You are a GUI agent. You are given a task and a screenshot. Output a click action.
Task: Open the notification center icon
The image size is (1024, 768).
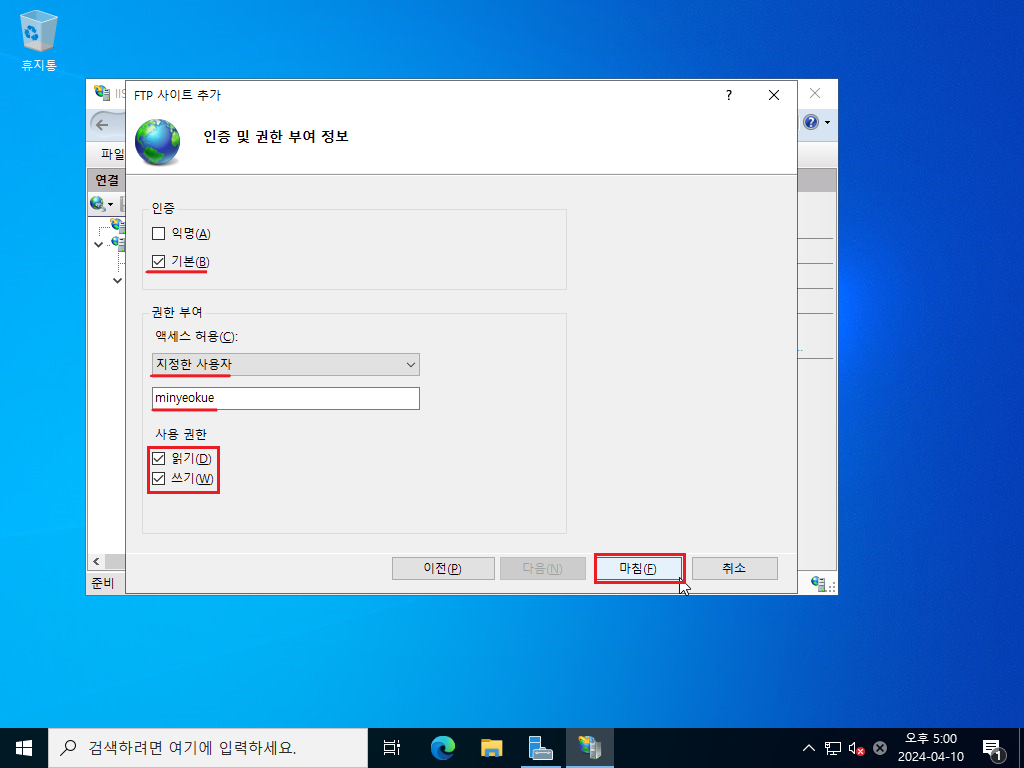pos(994,749)
